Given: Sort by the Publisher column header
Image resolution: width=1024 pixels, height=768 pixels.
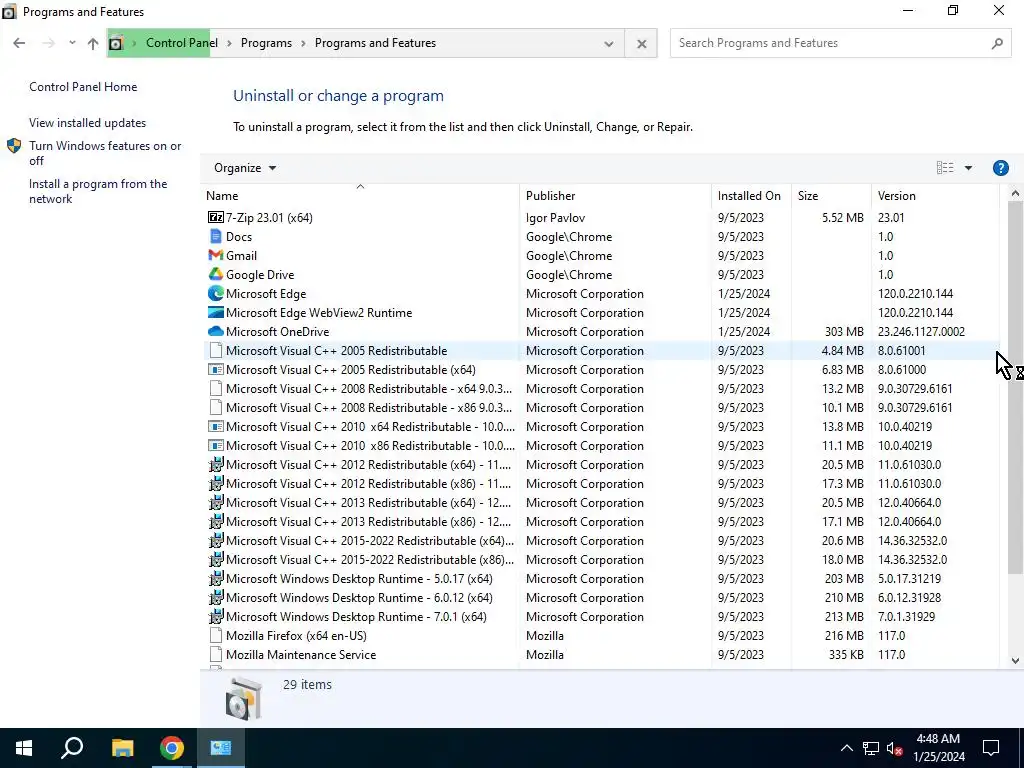Looking at the screenshot, I should [615, 195].
